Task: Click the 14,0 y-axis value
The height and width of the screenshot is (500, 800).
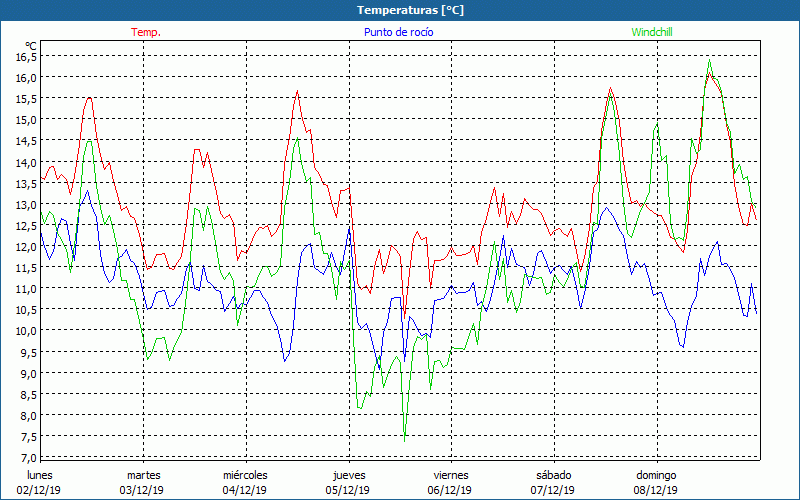Action: 27,162
